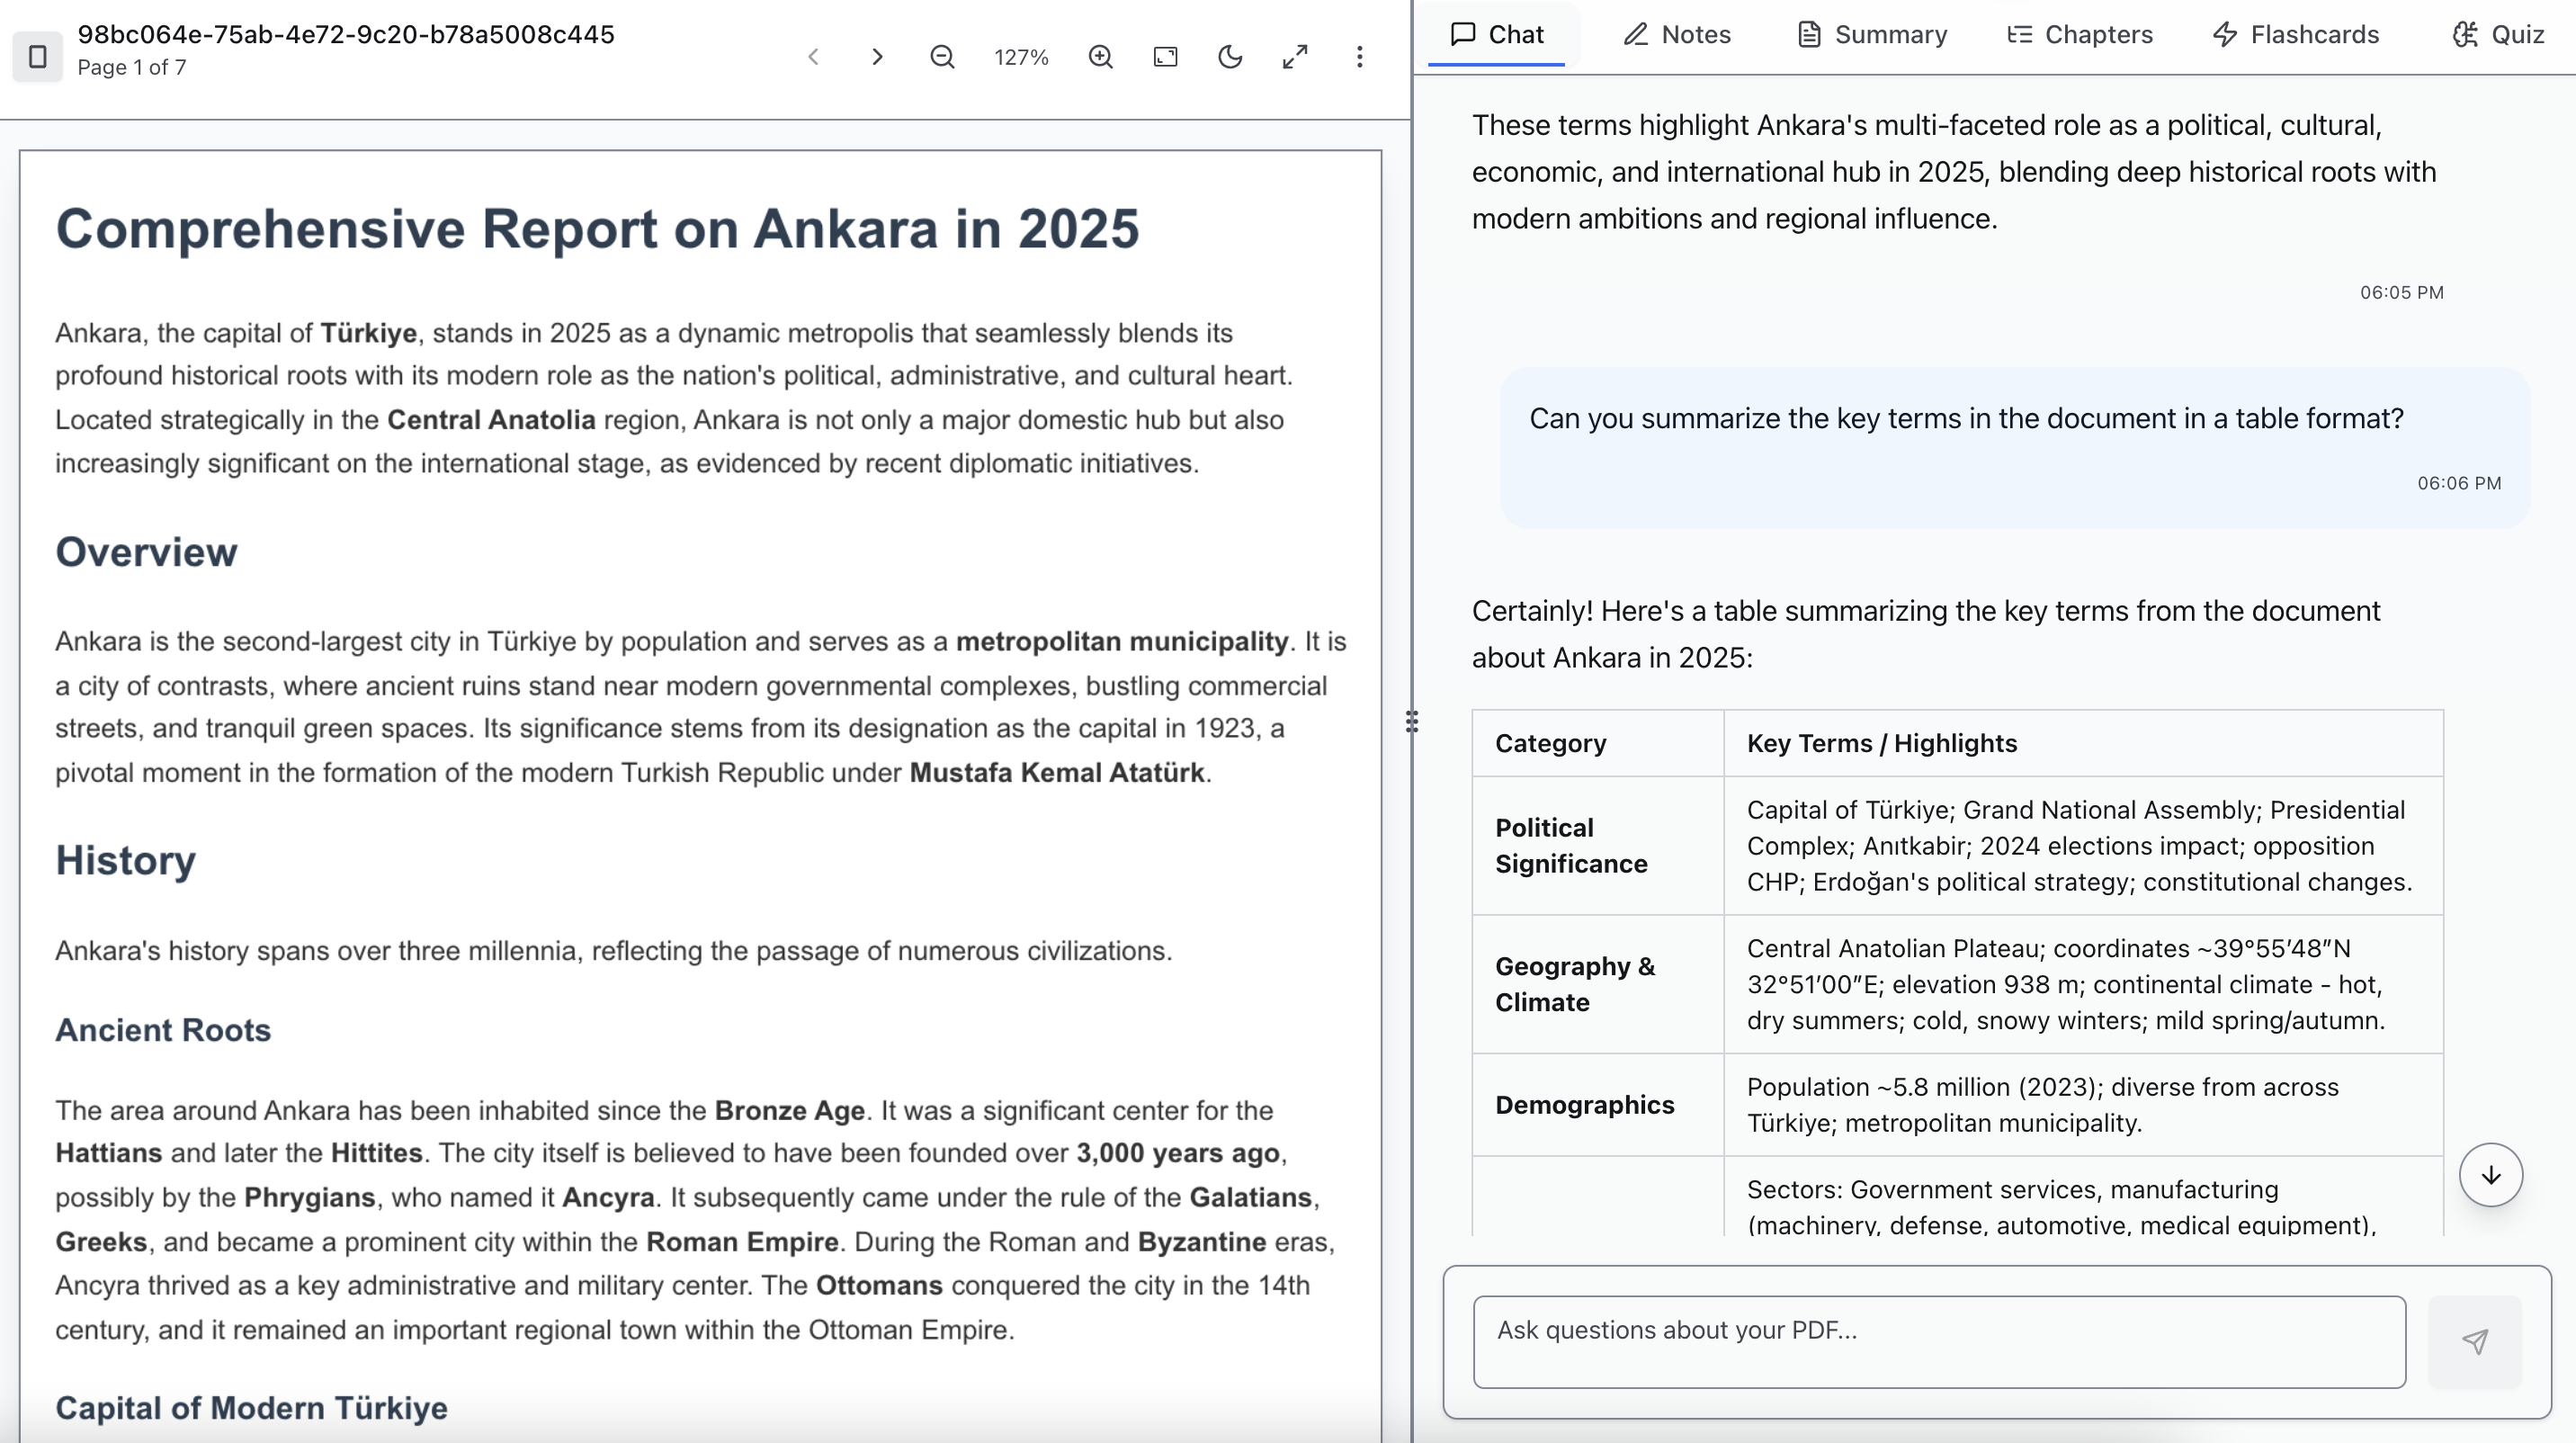This screenshot has height=1443, width=2576.
Task: Click the 127% zoom level indicator
Action: click(x=1021, y=57)
